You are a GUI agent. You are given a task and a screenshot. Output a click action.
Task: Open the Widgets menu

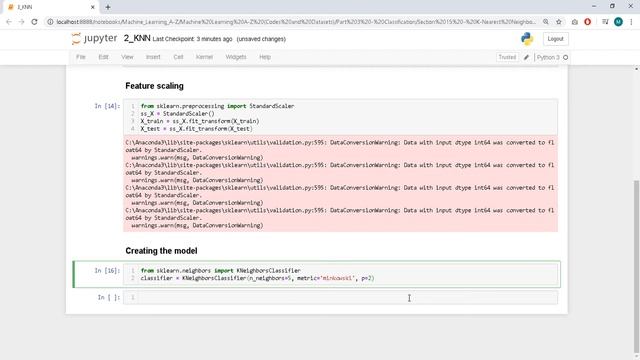[x=236, y=57]
